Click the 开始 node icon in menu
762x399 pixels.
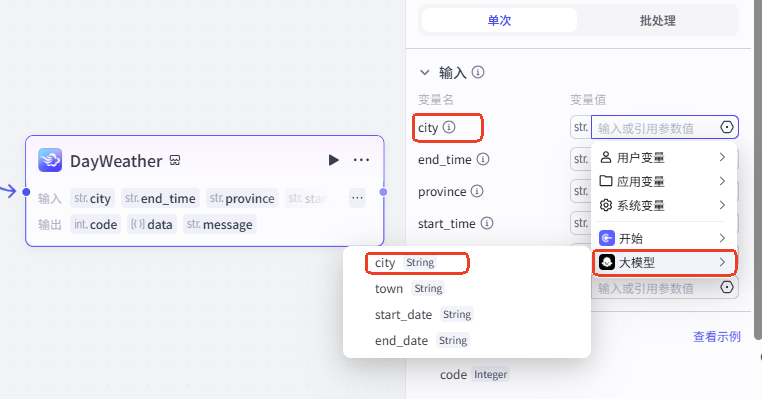click(x=606, y=238)
